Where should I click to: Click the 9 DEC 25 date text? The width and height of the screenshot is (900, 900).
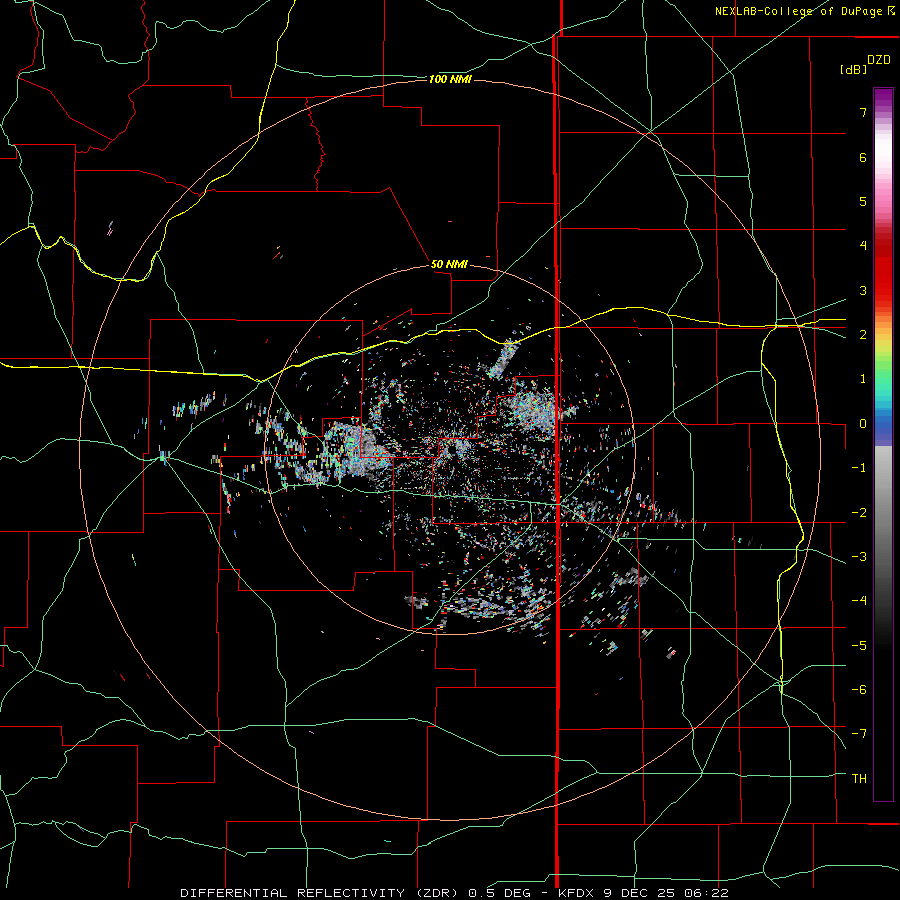(640, 893)
